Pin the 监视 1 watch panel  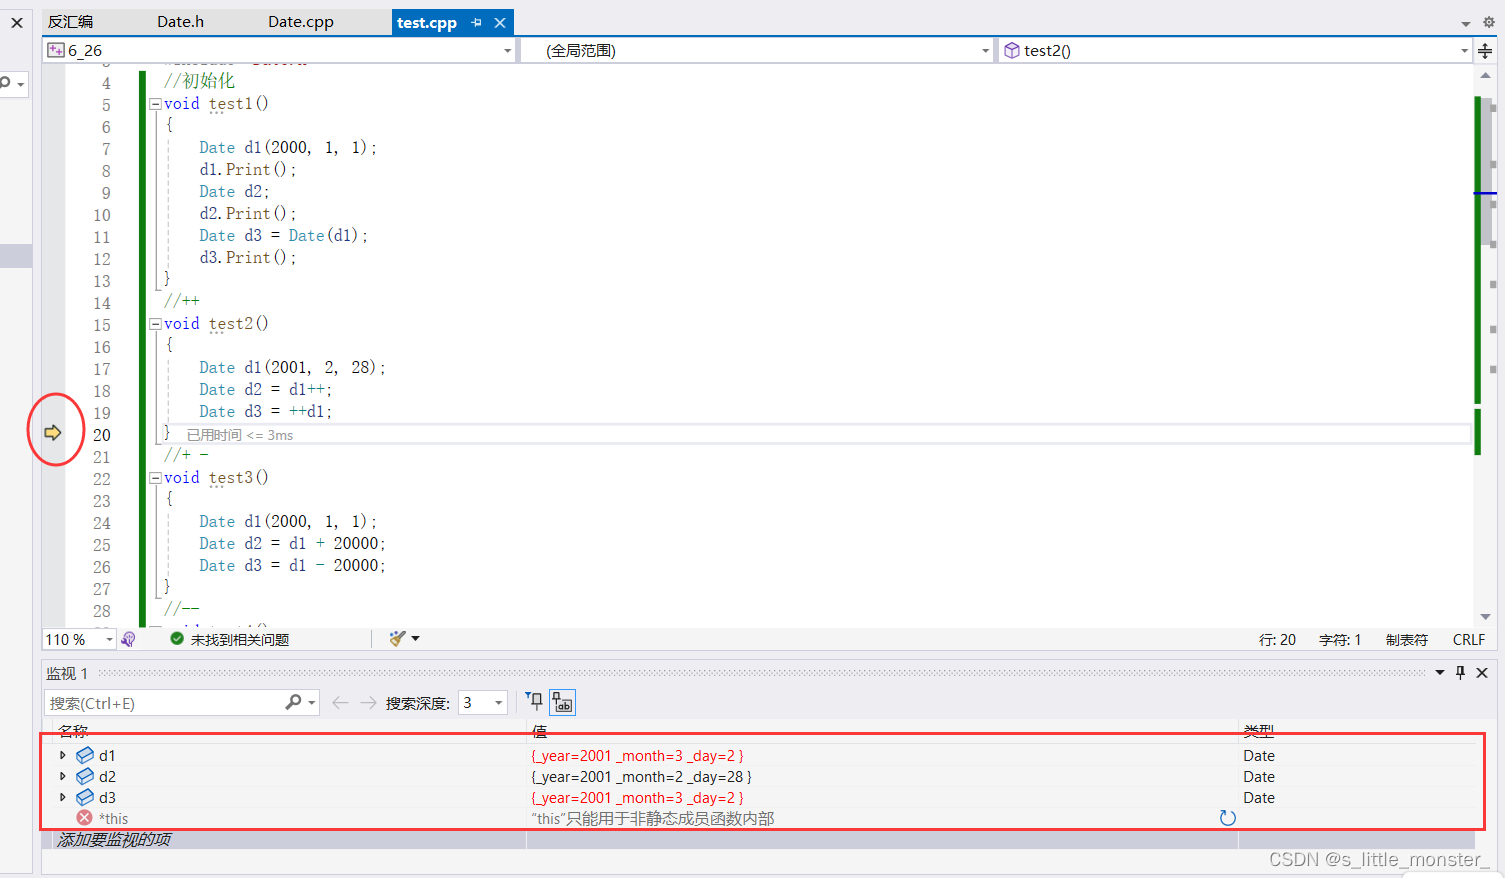coord(1460,673)
